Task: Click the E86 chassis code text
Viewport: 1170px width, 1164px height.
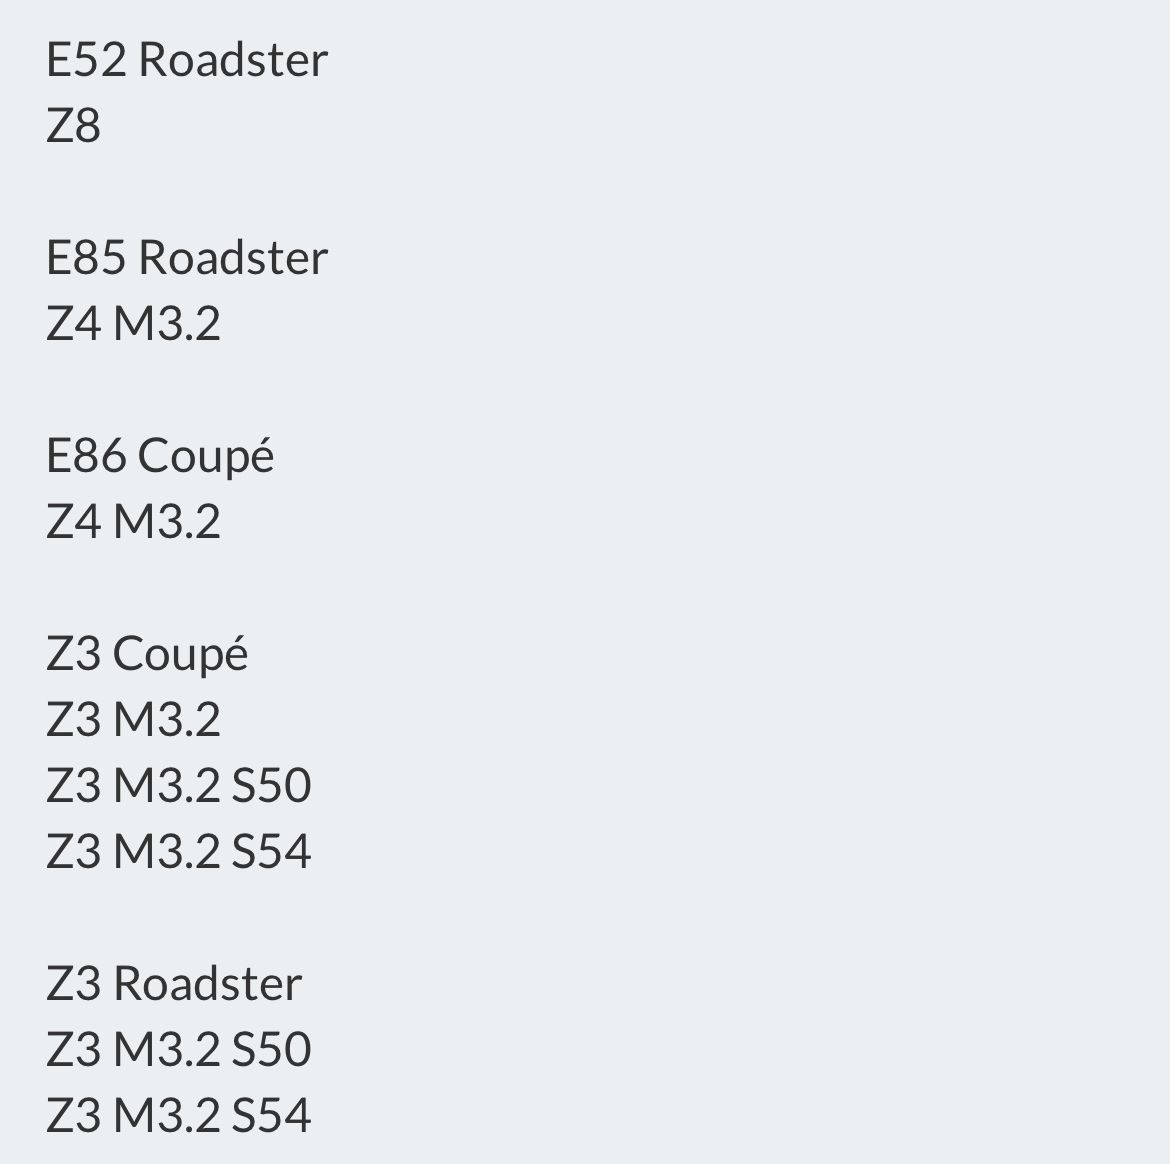Action: point(86,456)
